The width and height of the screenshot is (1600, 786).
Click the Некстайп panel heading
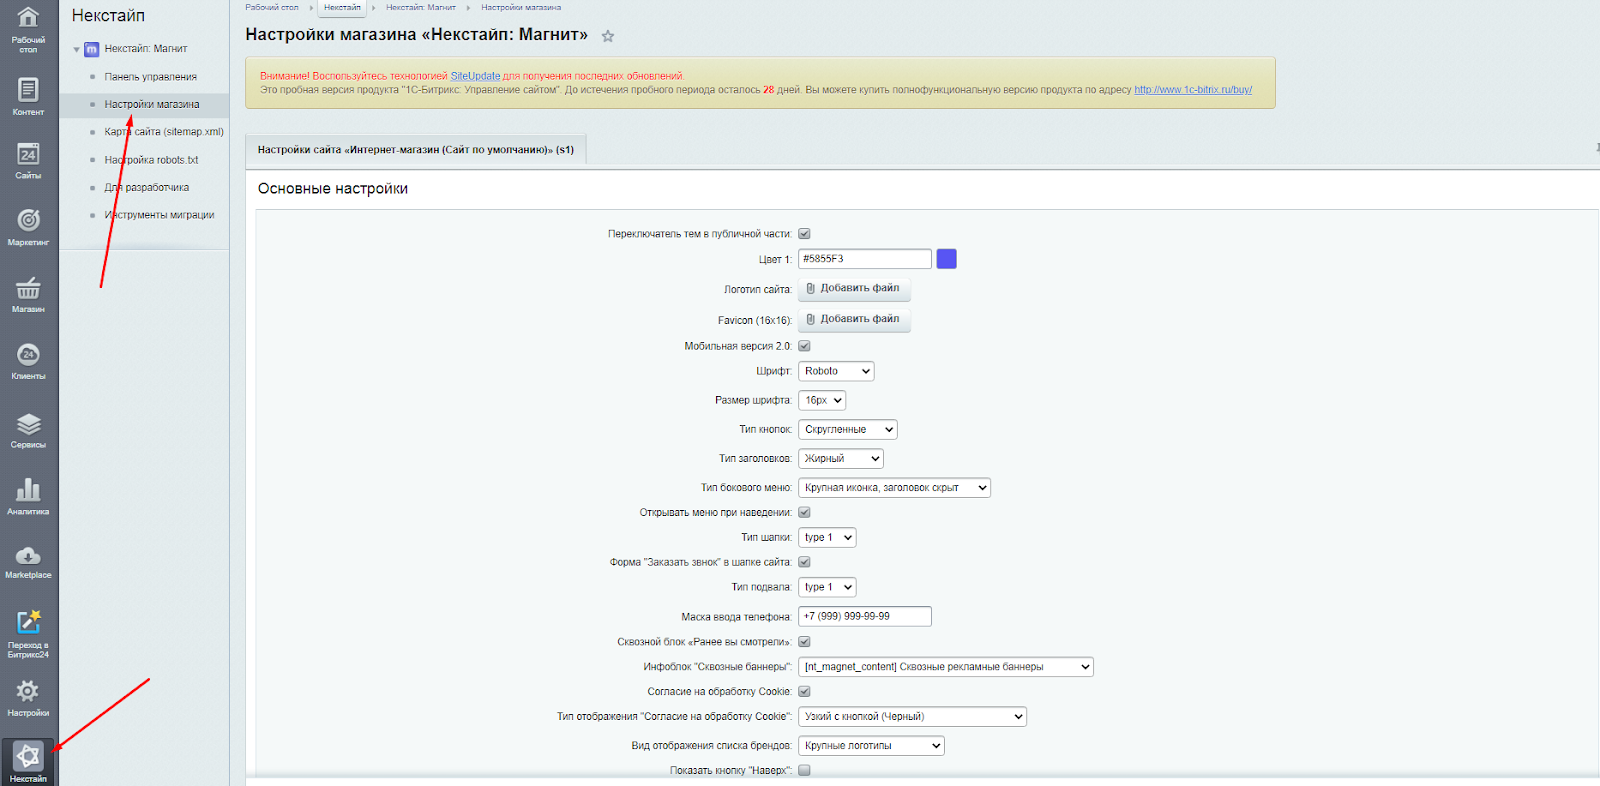pos(108,16)
